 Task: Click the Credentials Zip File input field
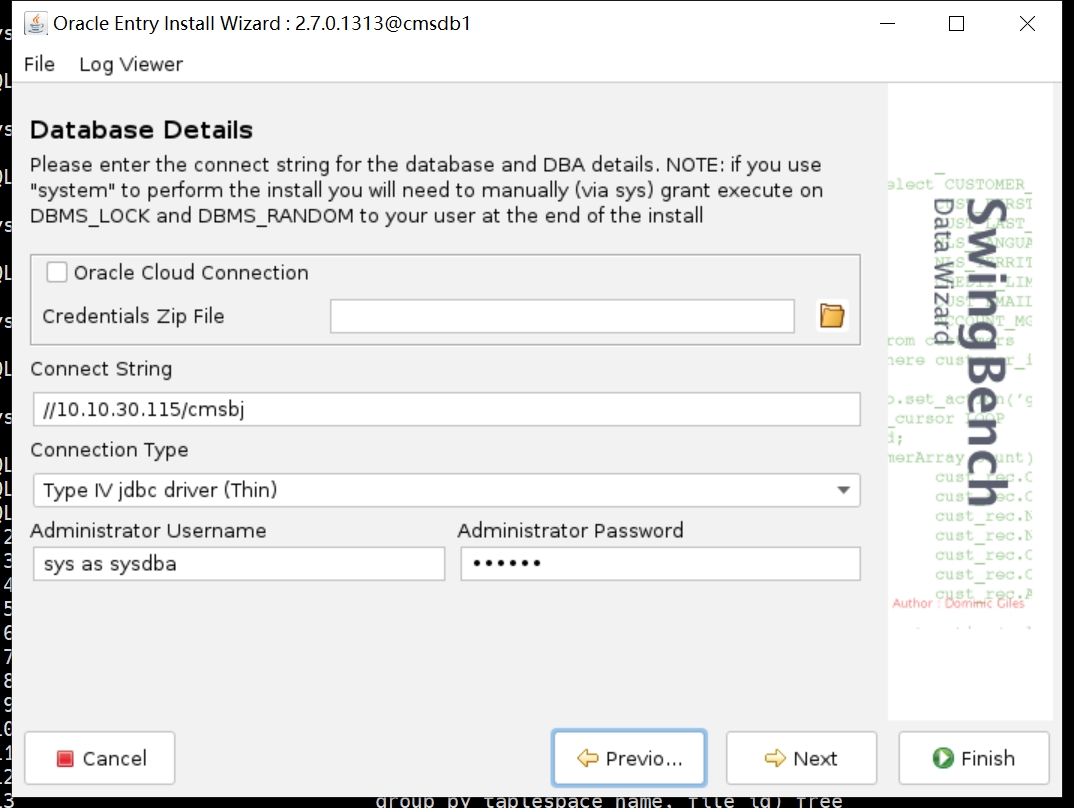pos(562,316)
